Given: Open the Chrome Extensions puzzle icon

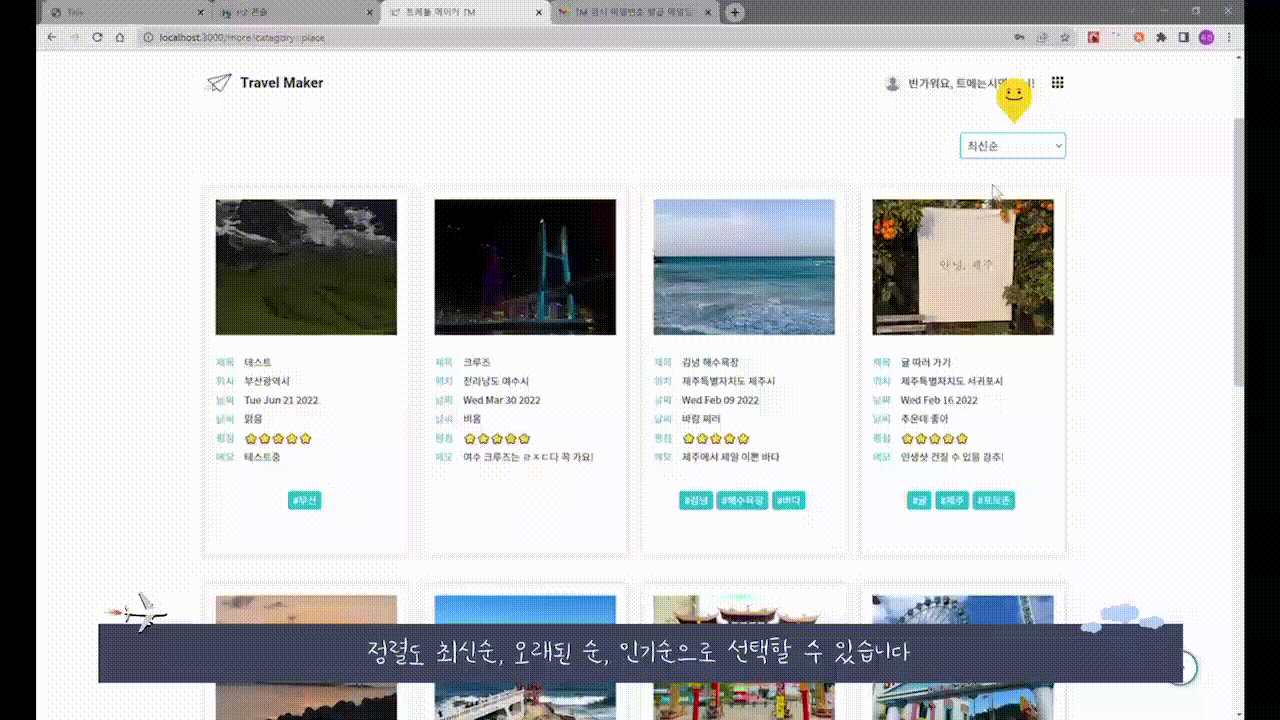Looking at the screenshot, I should (x=1161, y=37).
